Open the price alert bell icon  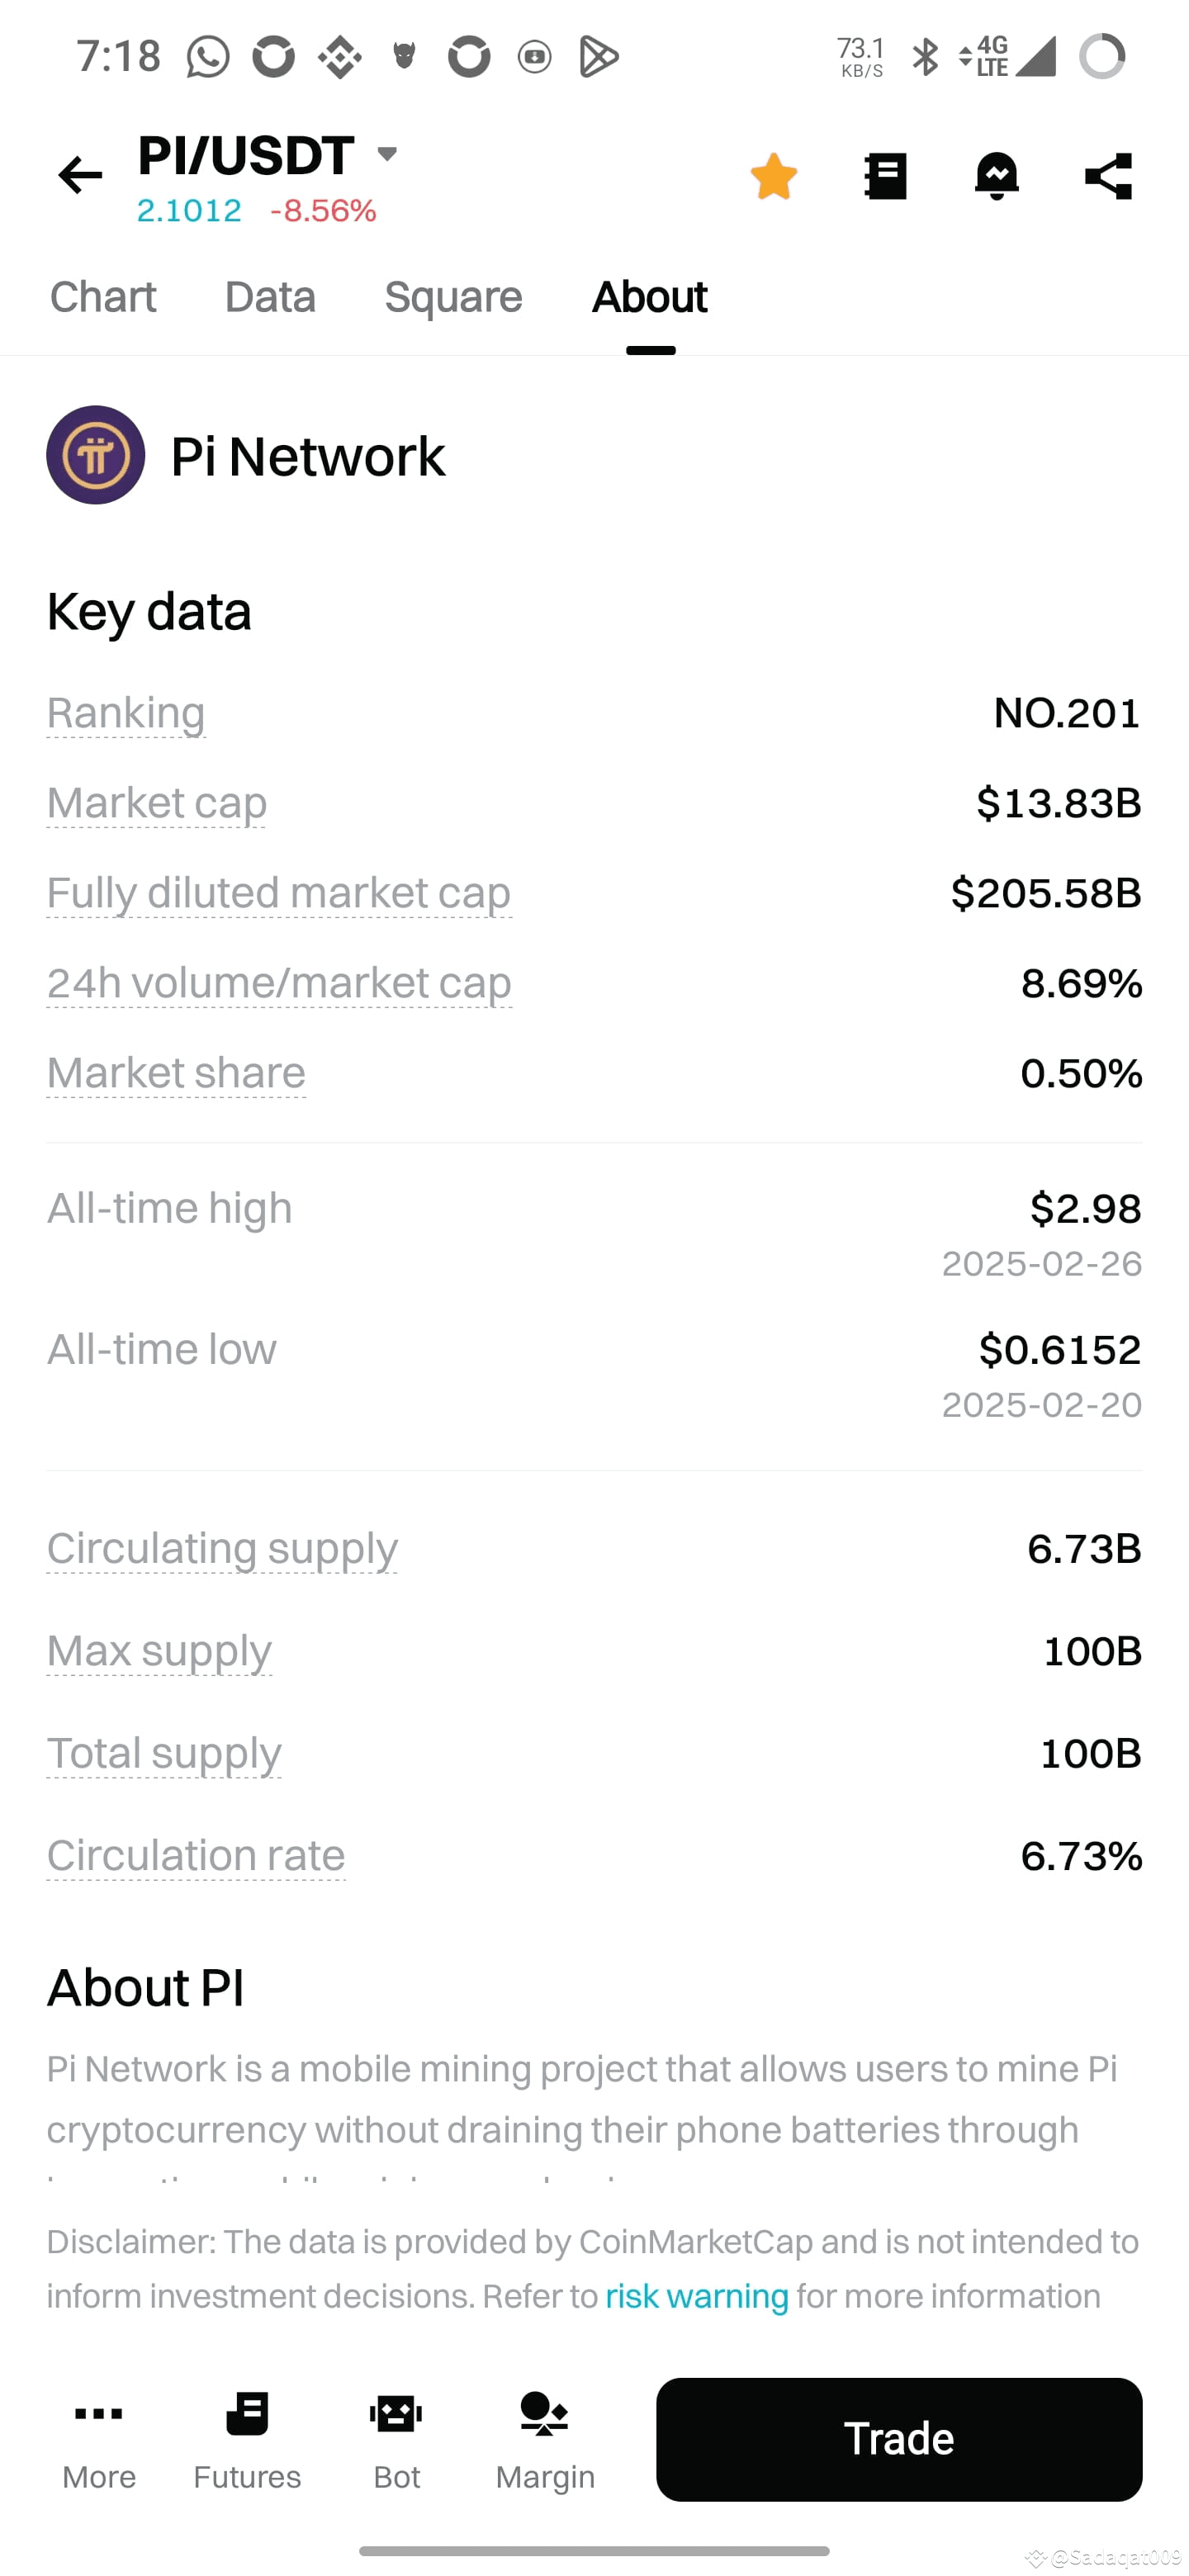coord(997,177)
